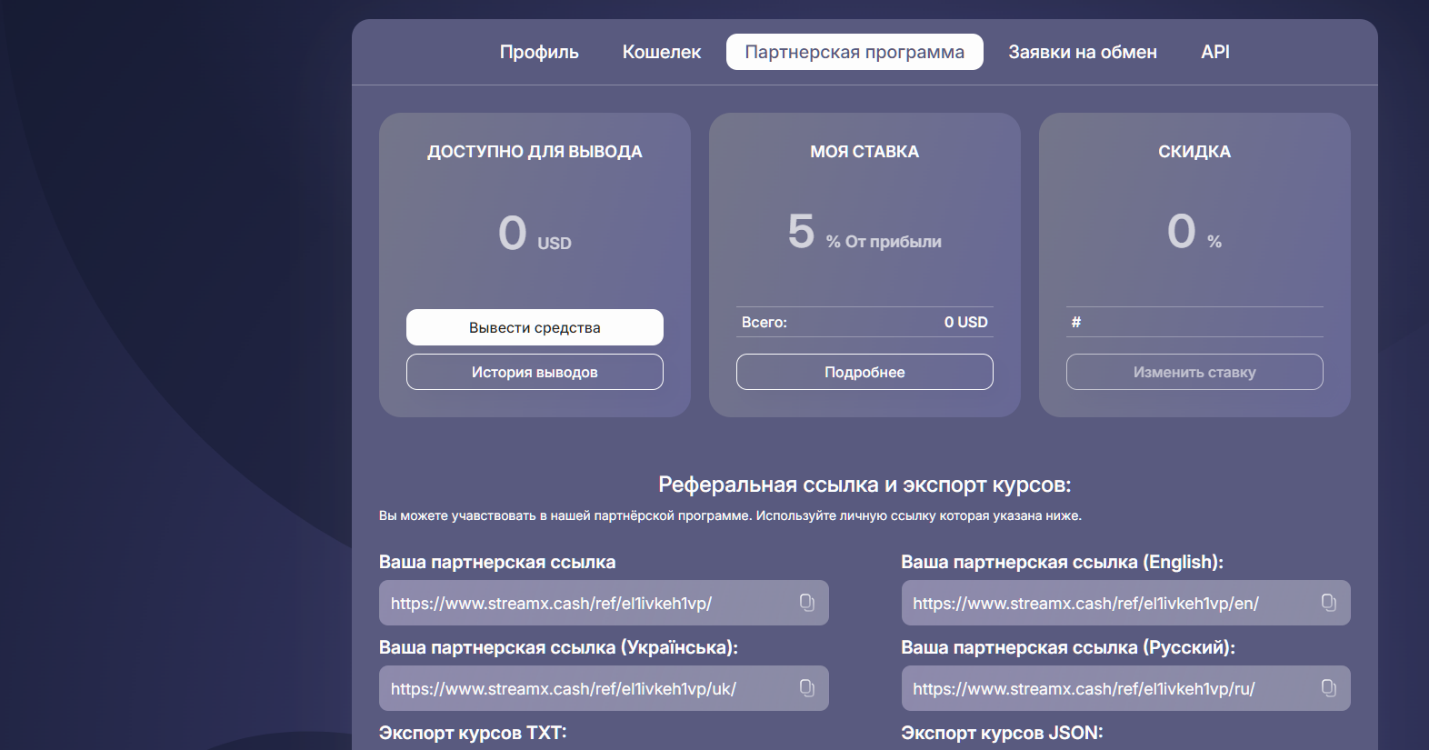Click the Всего: 0 USD total row
Screen dimensions: 1429x750
click(x=864, y=321)
